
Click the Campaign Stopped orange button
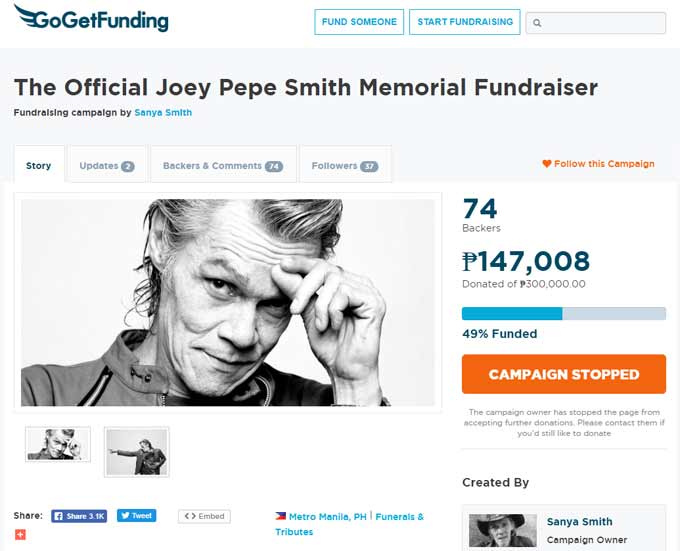click(x=564, y=374)
